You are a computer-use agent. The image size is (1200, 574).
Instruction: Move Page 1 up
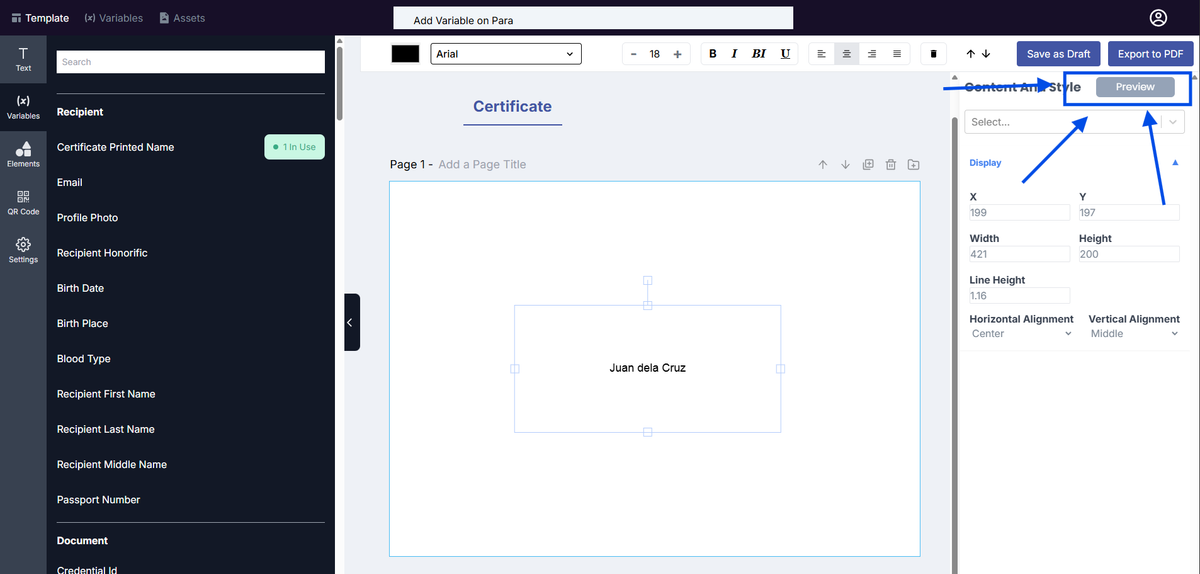coord(823,165)
